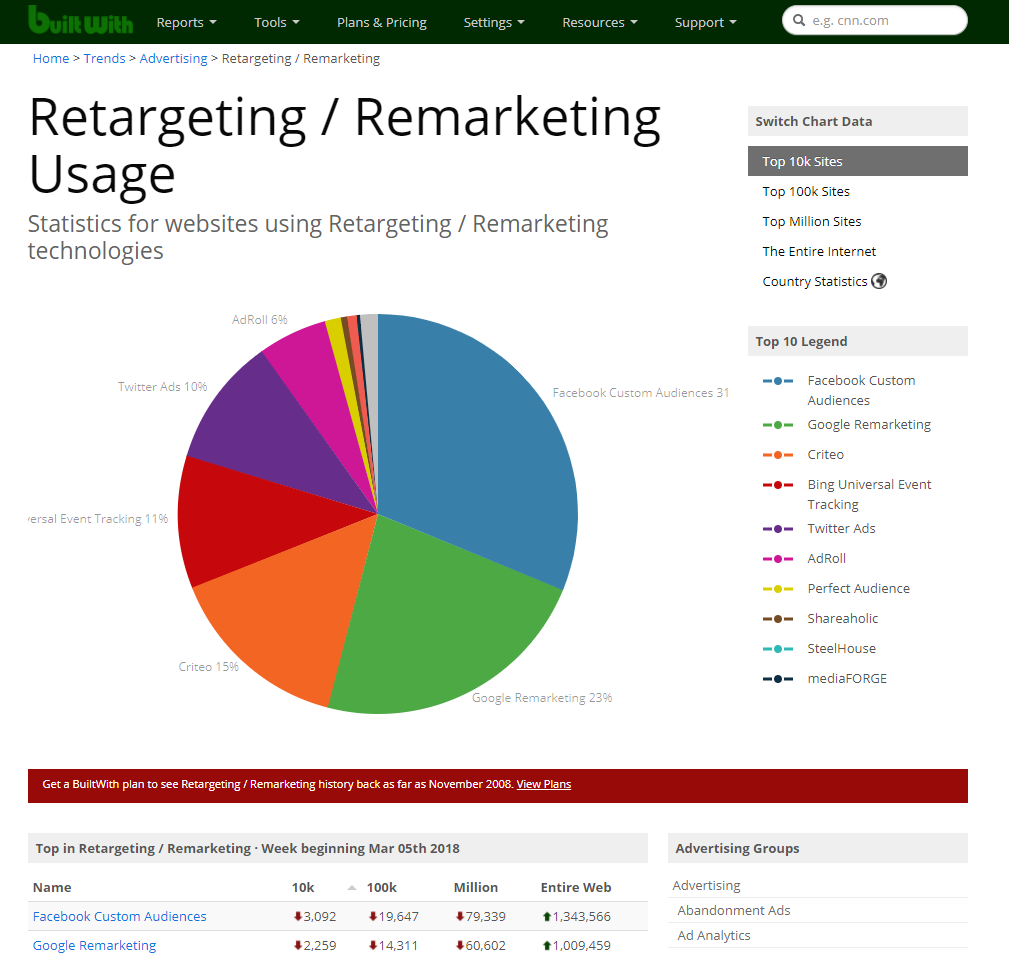Sort table by the 10k column header
Screen dimensions: 1009x954
click(303, 887)
